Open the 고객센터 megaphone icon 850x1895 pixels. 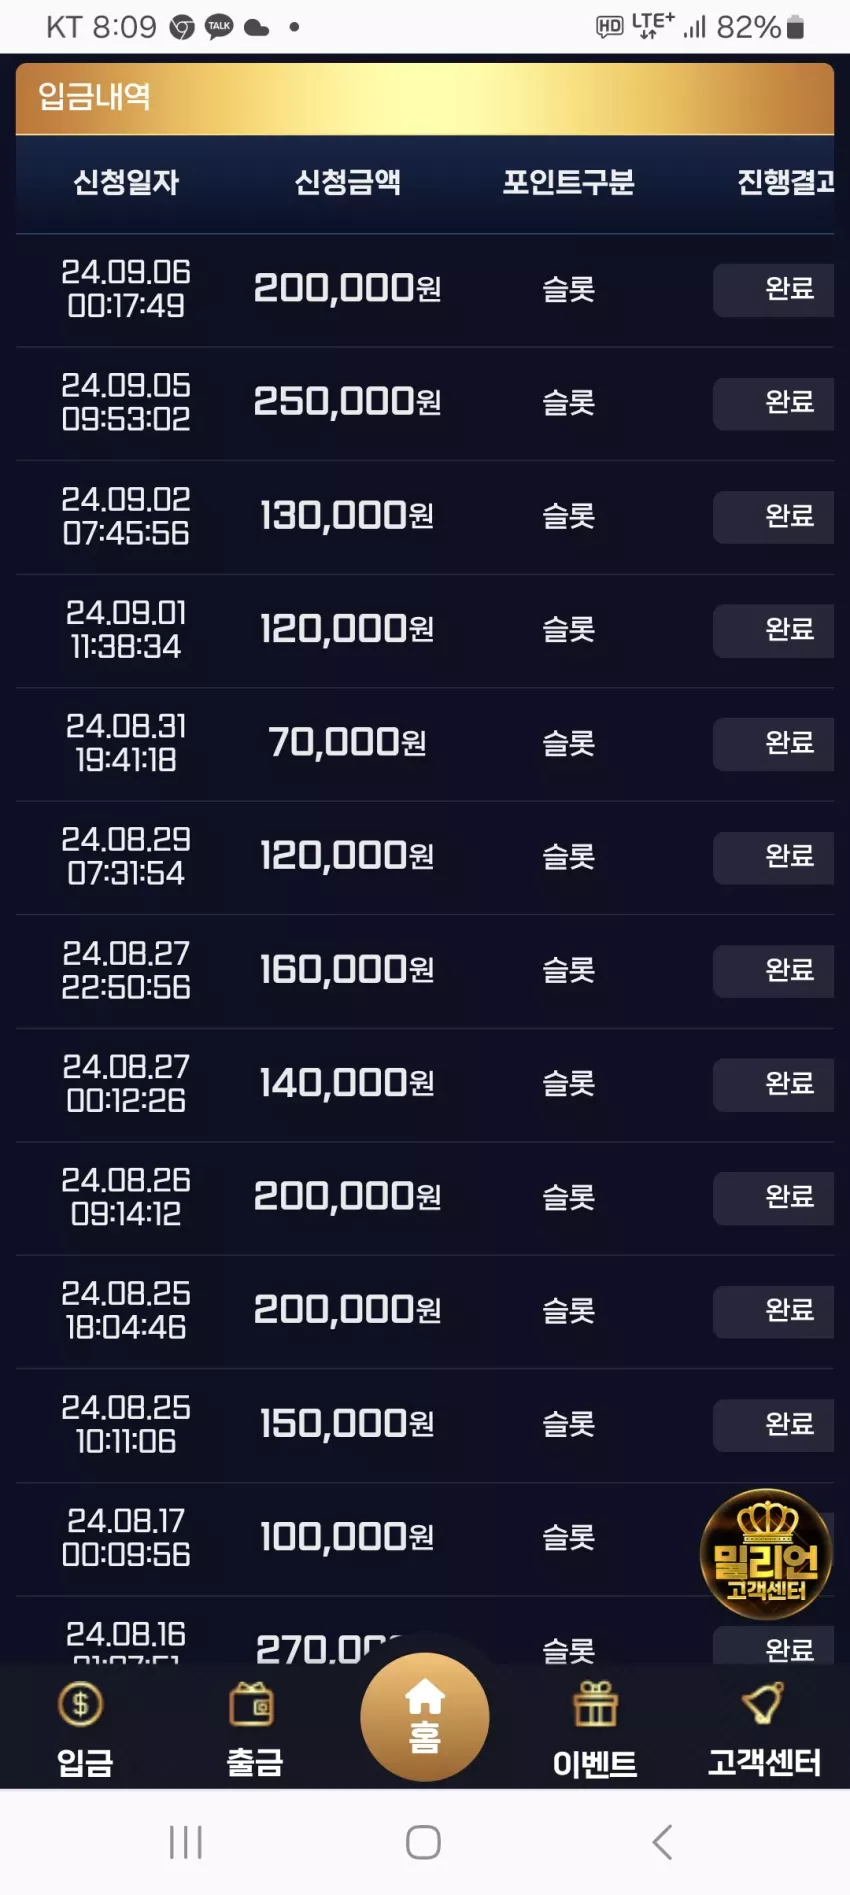click(763, 1703)
